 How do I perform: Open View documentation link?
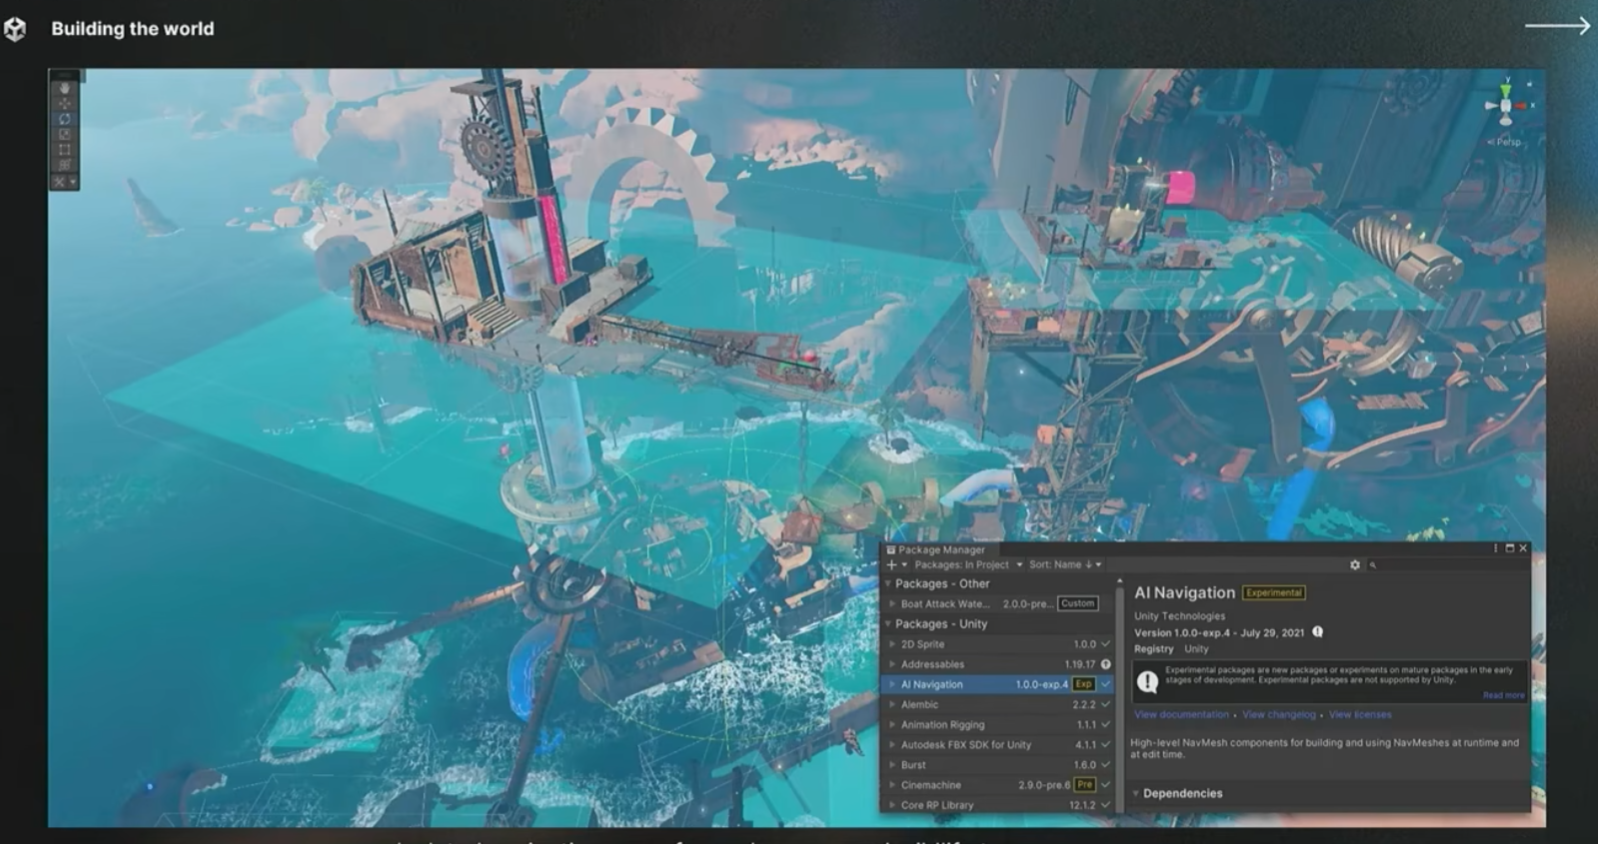1181,715
